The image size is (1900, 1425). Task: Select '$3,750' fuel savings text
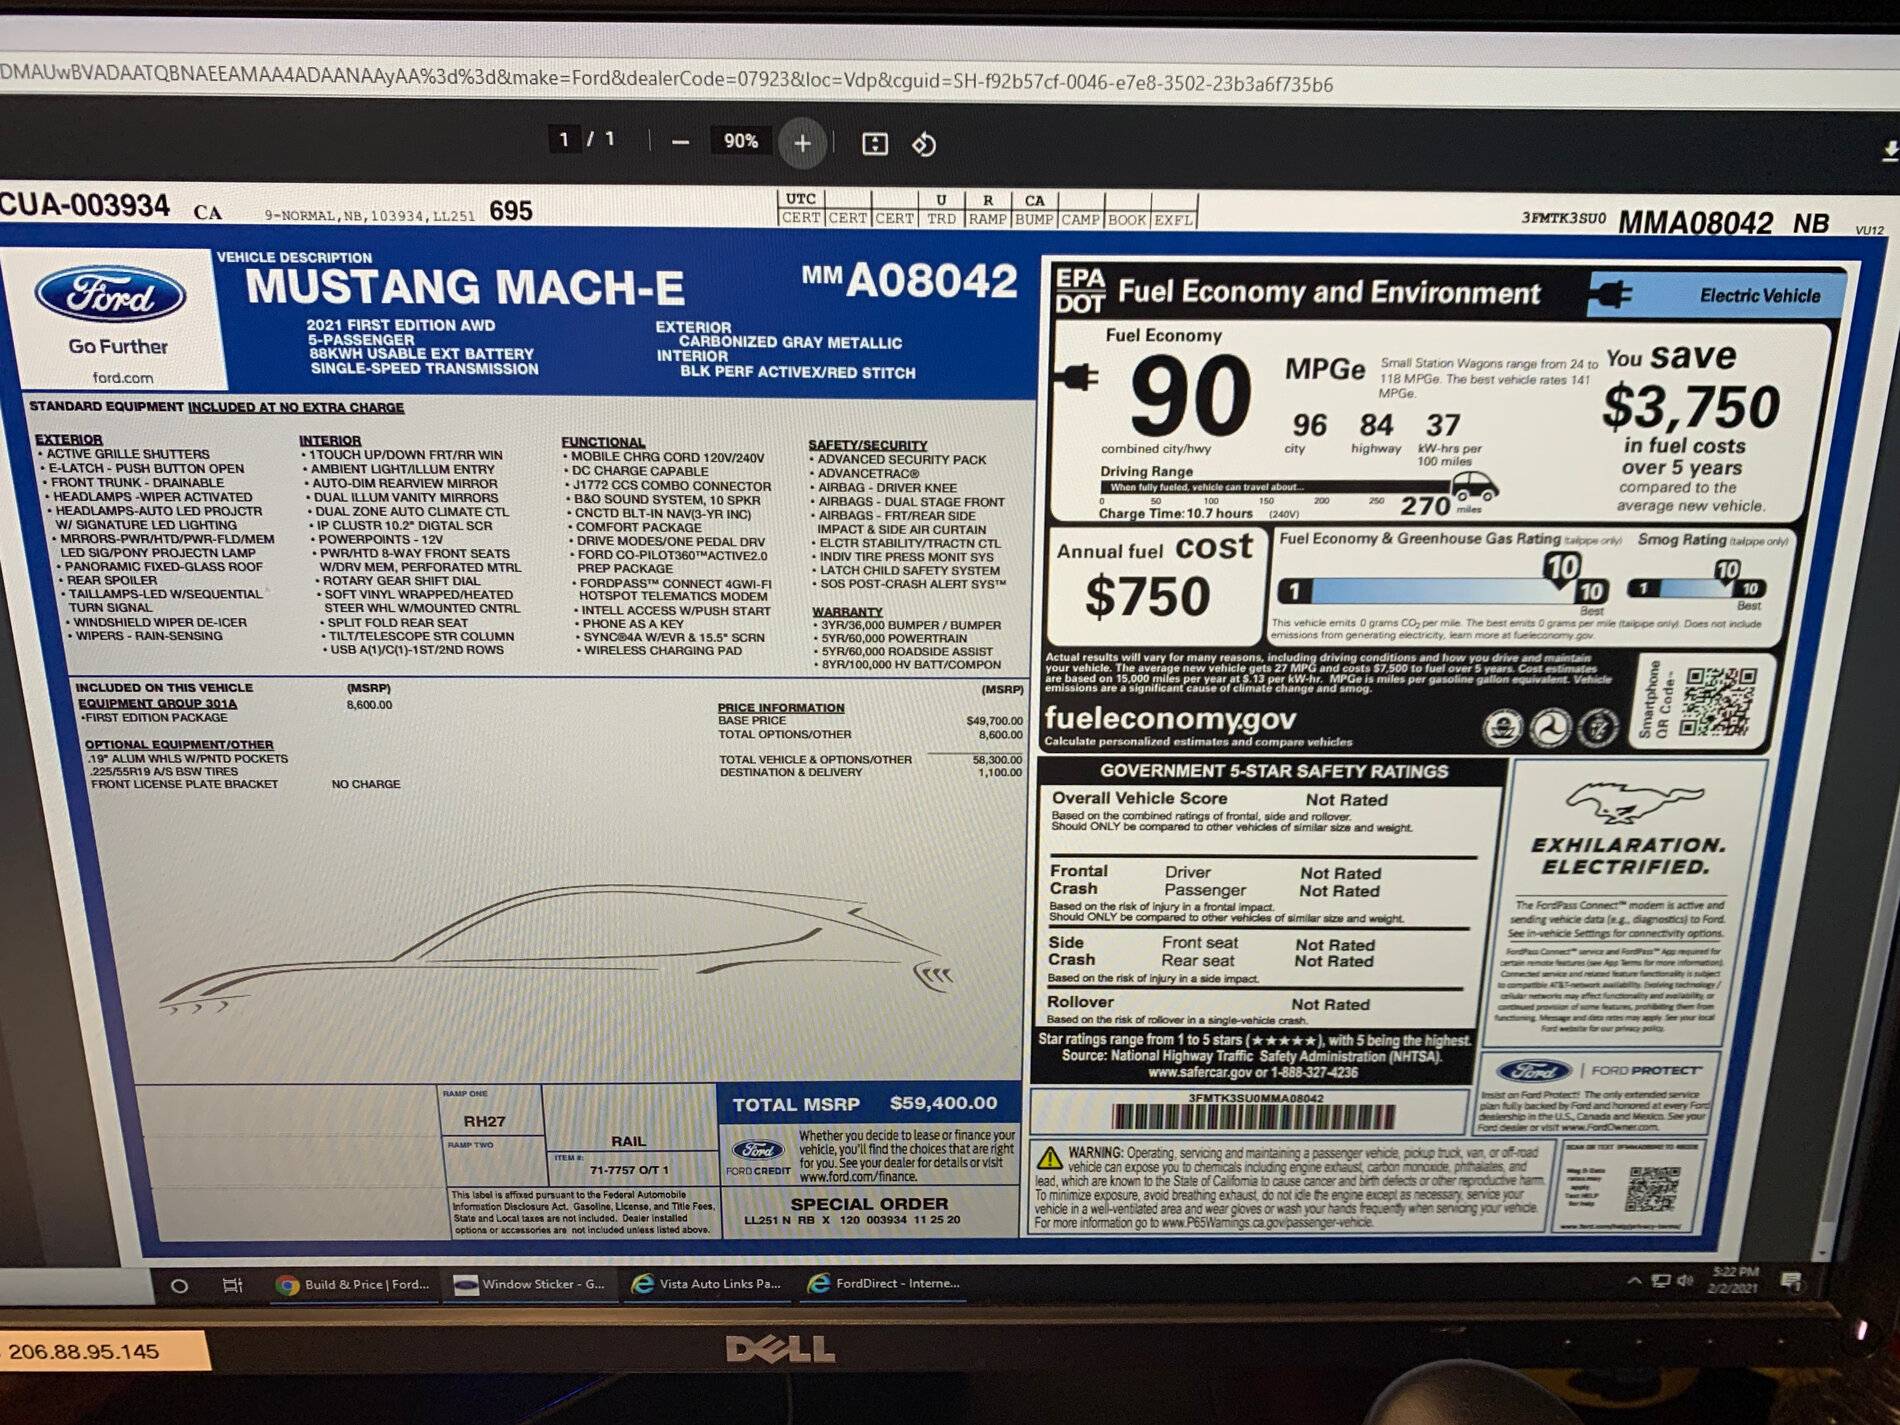tap(1690, 406)
